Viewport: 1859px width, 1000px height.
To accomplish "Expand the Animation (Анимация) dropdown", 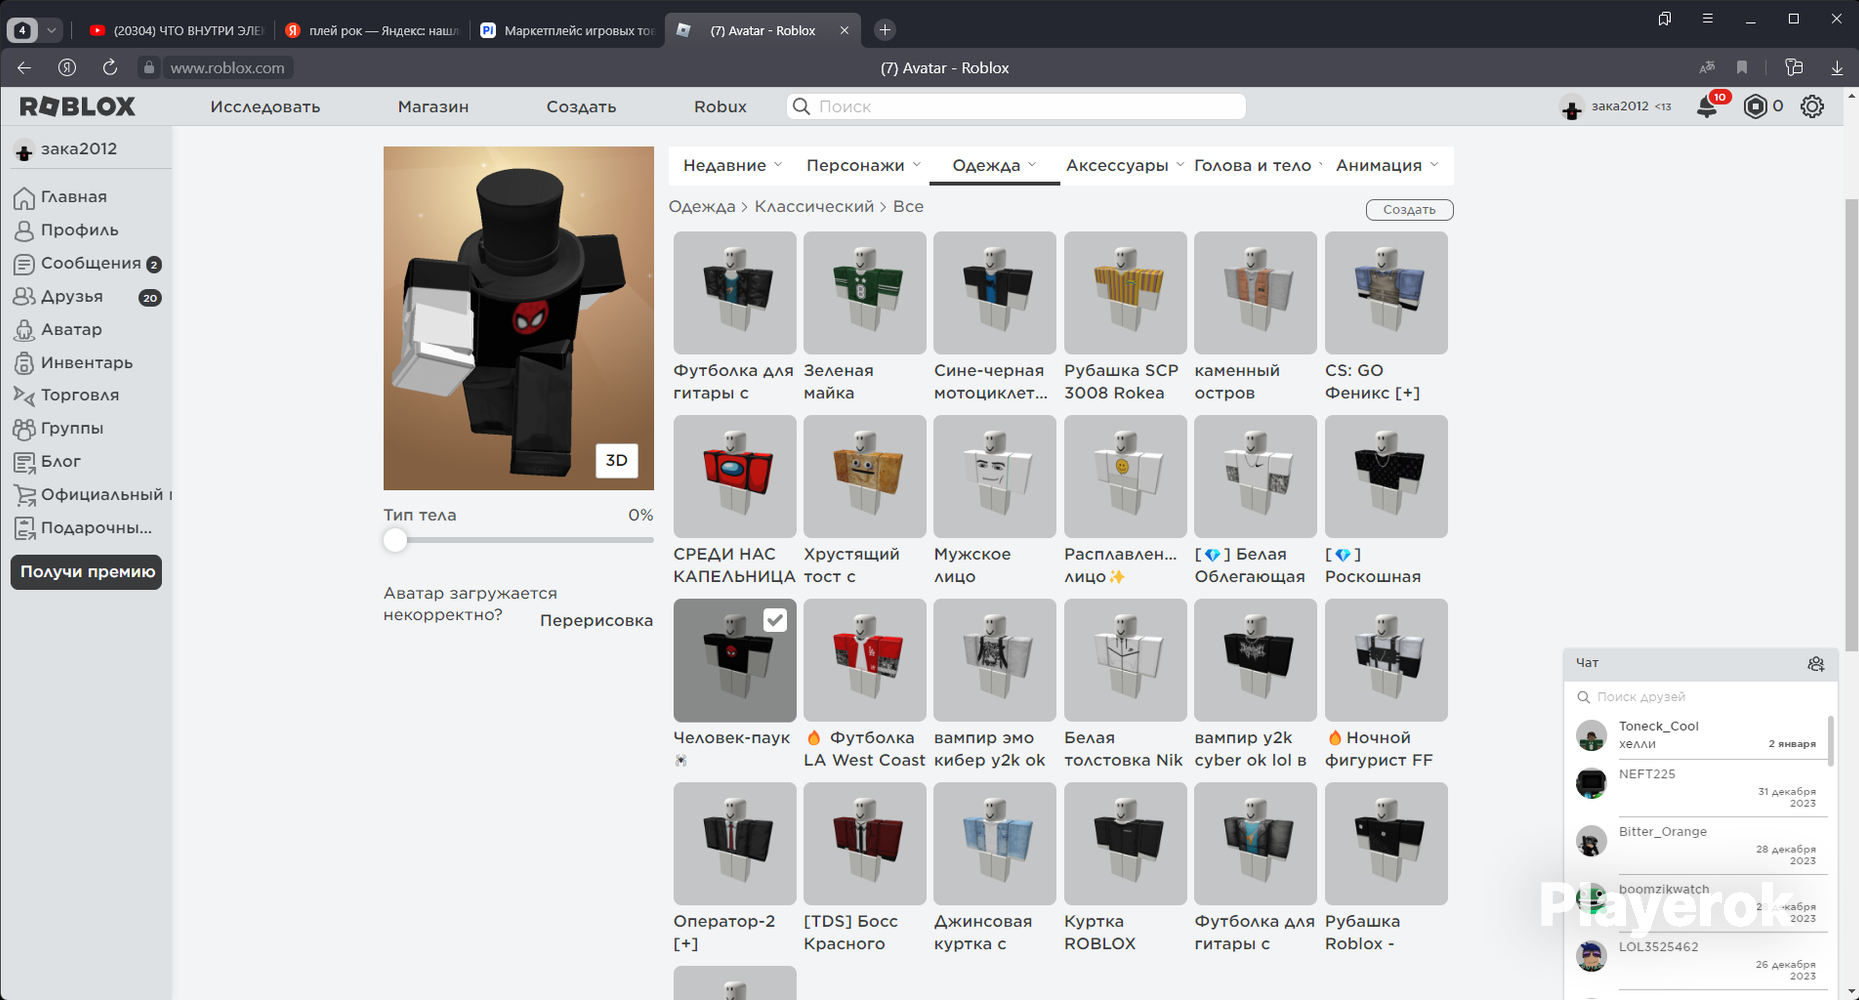I will (x=1386, y=166).
